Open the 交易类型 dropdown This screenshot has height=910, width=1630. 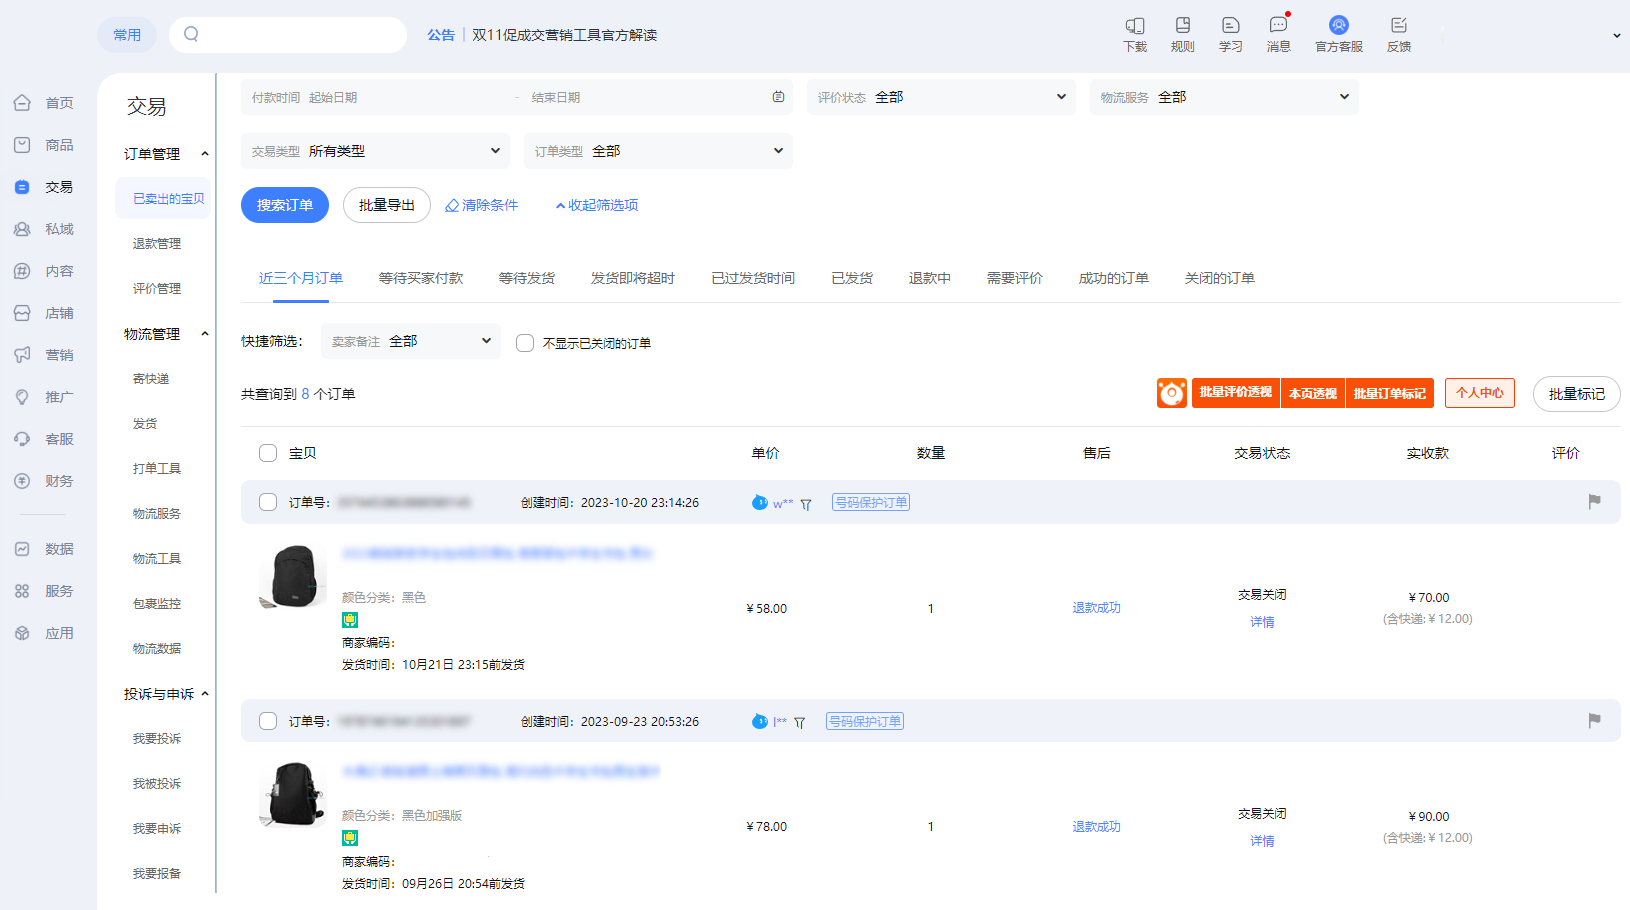[375, 151]
